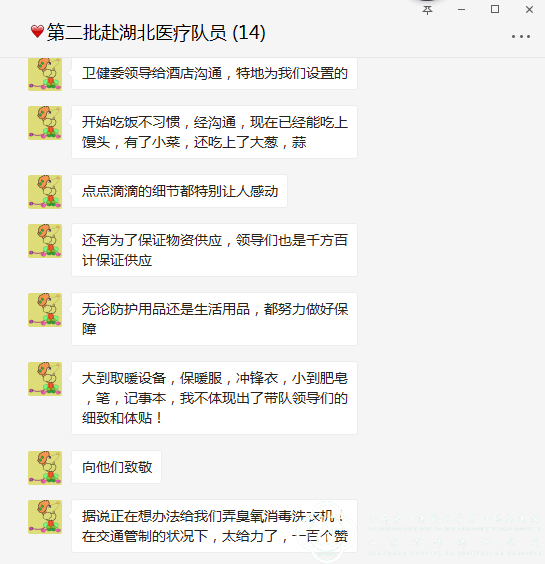Click avatar beside 大到取暖设备 message

click(x=45, y=379)
